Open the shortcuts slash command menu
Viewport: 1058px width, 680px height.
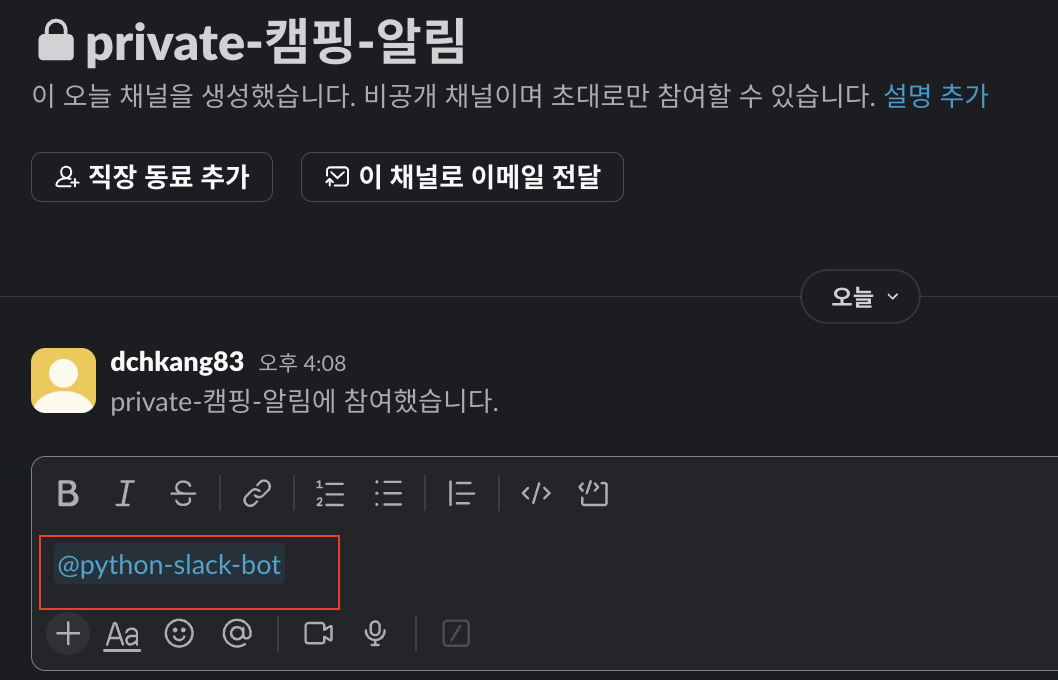tap(455, 633)
